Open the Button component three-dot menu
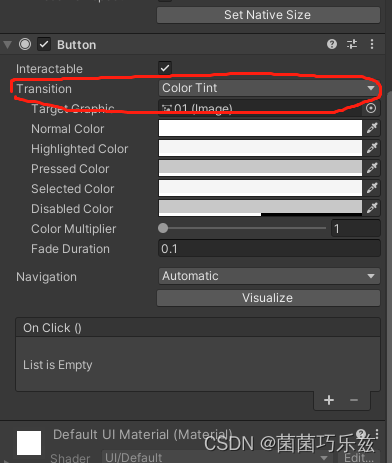Screen dimensions: 392x463 click(372, 44)
